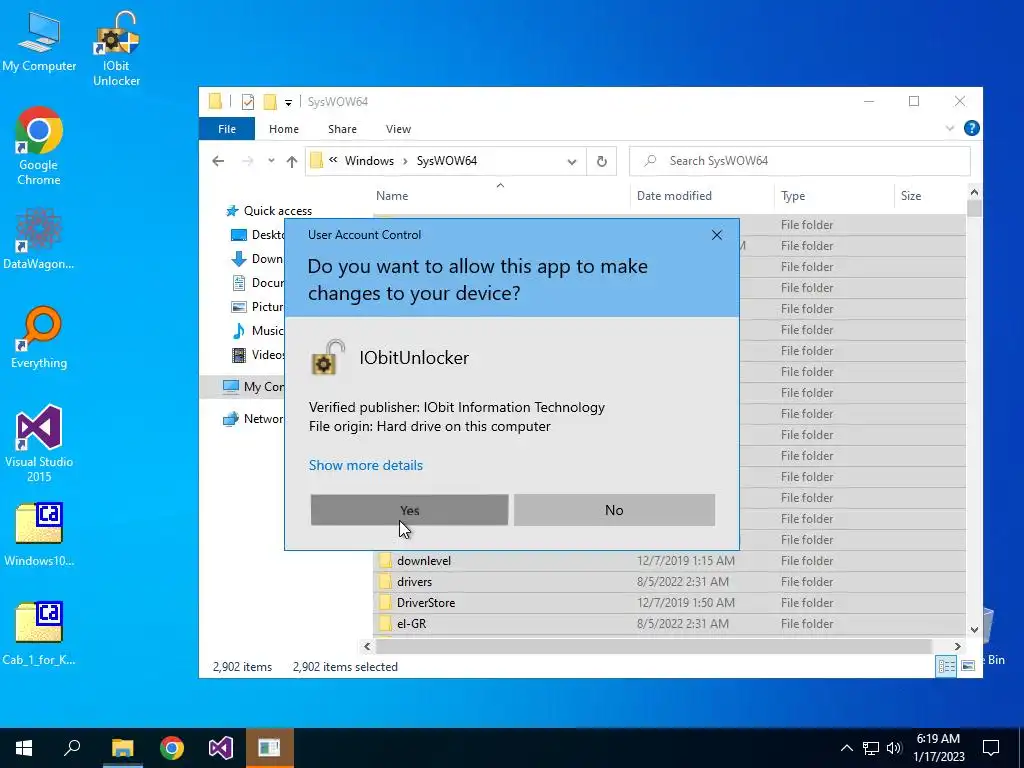
Task: Select the DataWagon desktop shortcut
Action: point(39,239)
